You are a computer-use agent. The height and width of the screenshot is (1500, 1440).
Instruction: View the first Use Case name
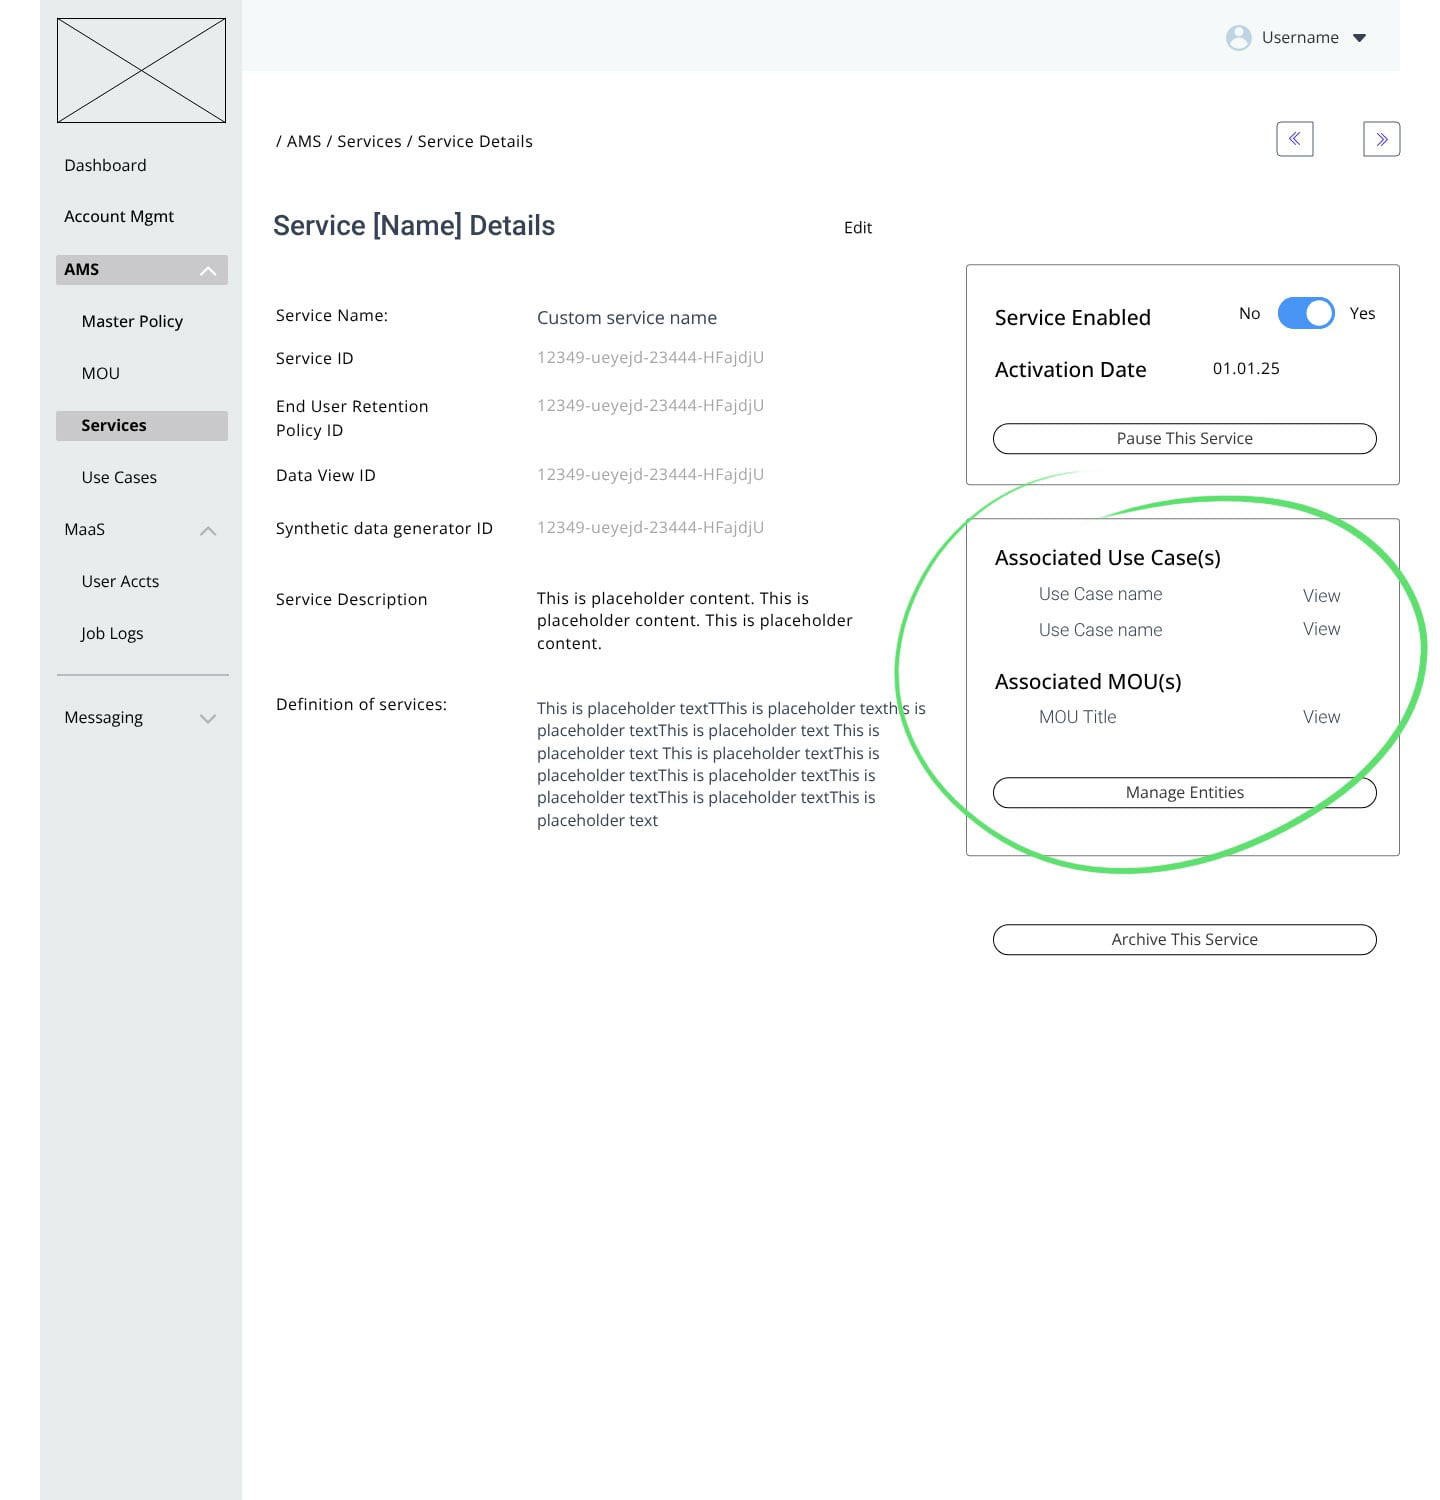(1320, 595)
